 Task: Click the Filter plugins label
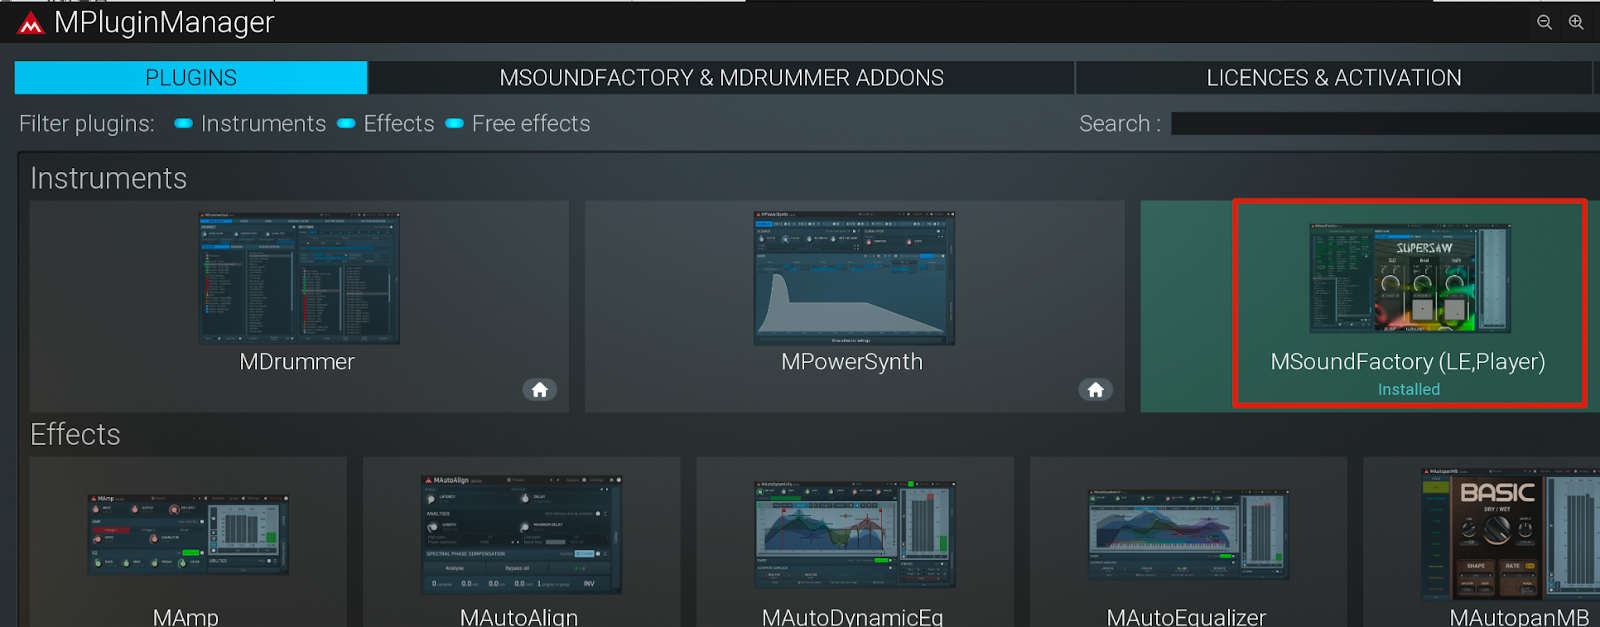point(87,124)
